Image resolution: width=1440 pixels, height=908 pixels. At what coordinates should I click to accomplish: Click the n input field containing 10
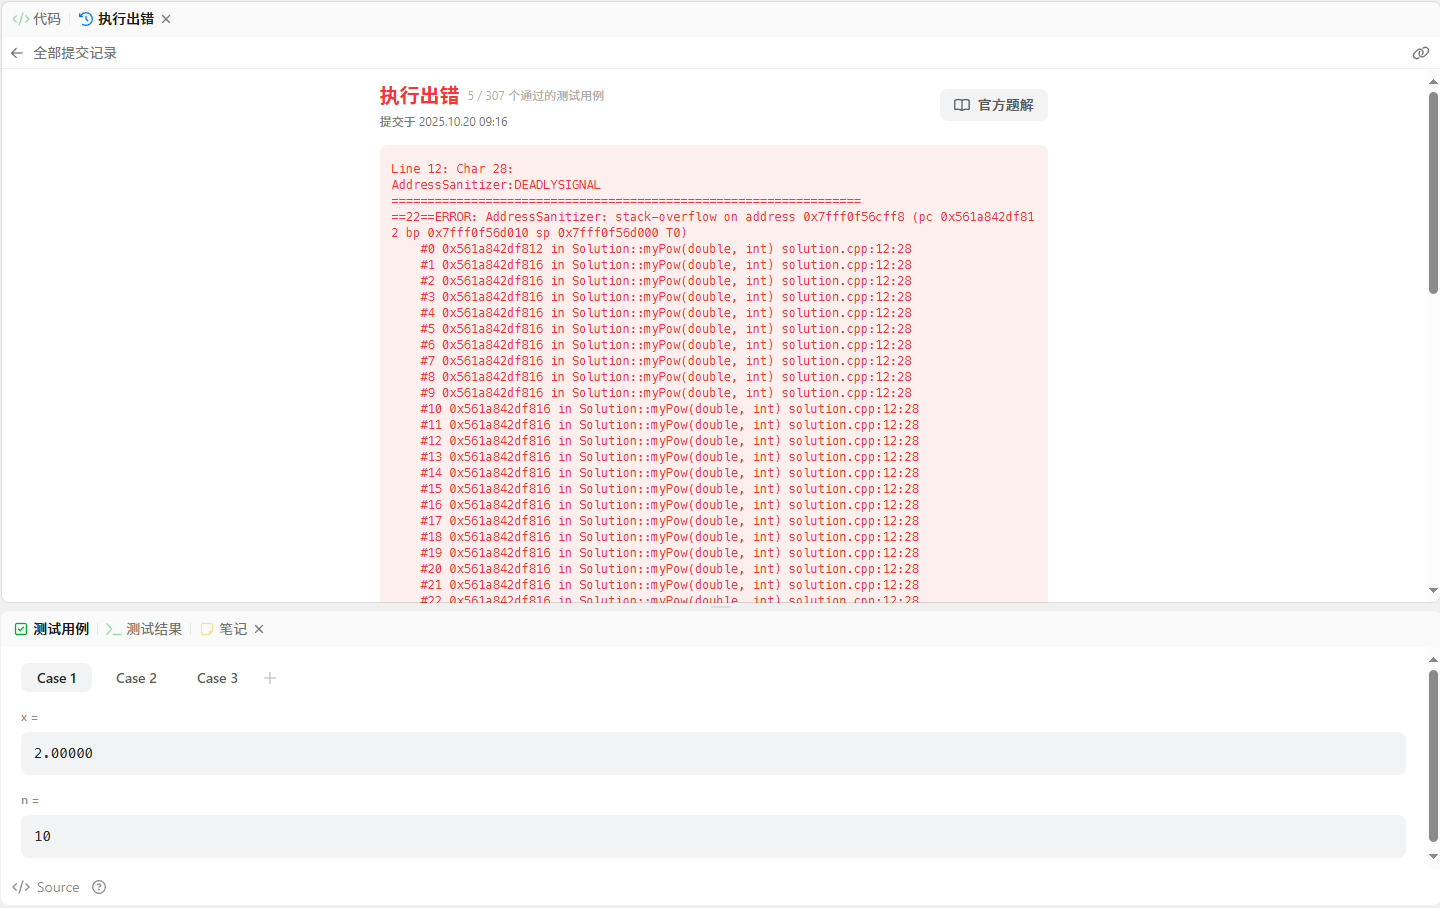pyautogui.click(x=712, y=836)
